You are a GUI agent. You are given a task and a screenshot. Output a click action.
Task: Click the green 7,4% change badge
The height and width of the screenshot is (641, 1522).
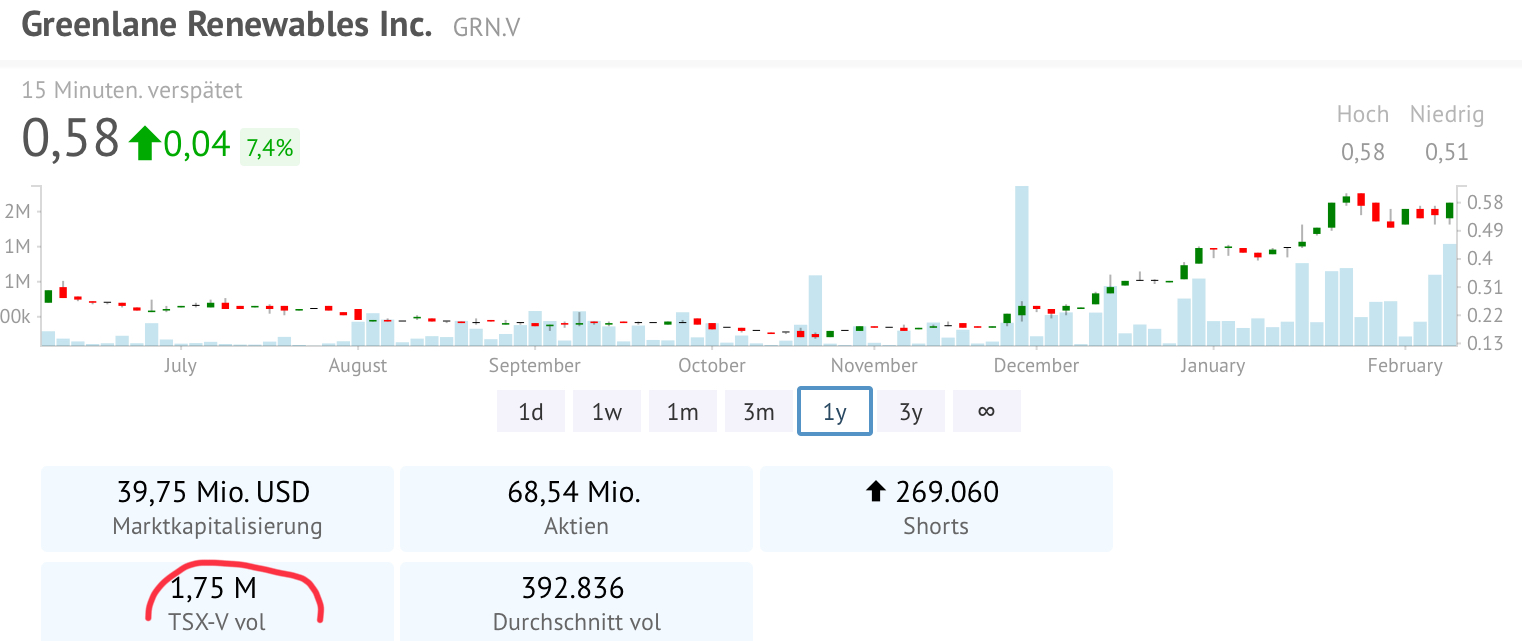click(x=269, y=148)
